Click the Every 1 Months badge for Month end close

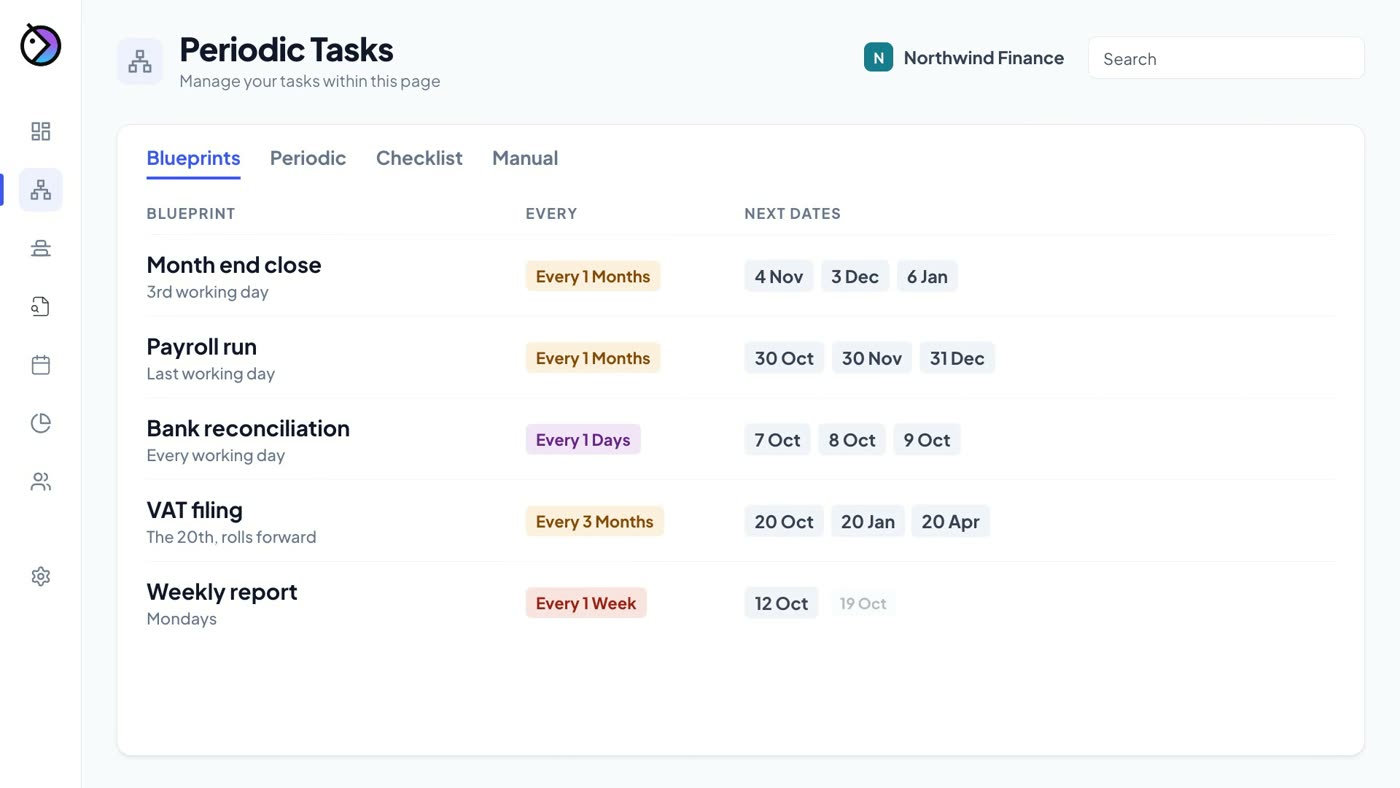pos(593,277)
